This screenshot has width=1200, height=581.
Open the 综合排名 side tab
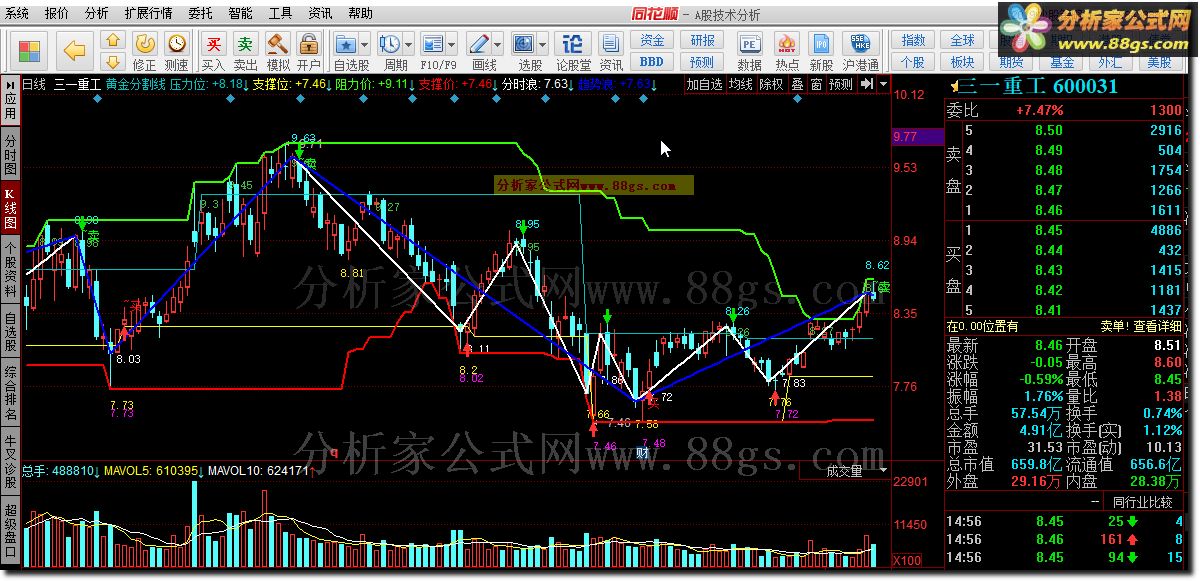(11, 394)
